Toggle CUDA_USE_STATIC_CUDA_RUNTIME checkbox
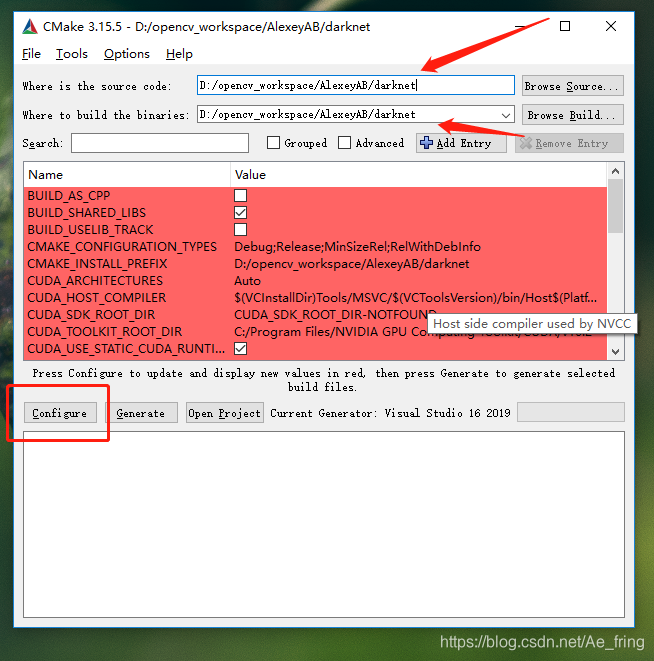 pos(240,349)
